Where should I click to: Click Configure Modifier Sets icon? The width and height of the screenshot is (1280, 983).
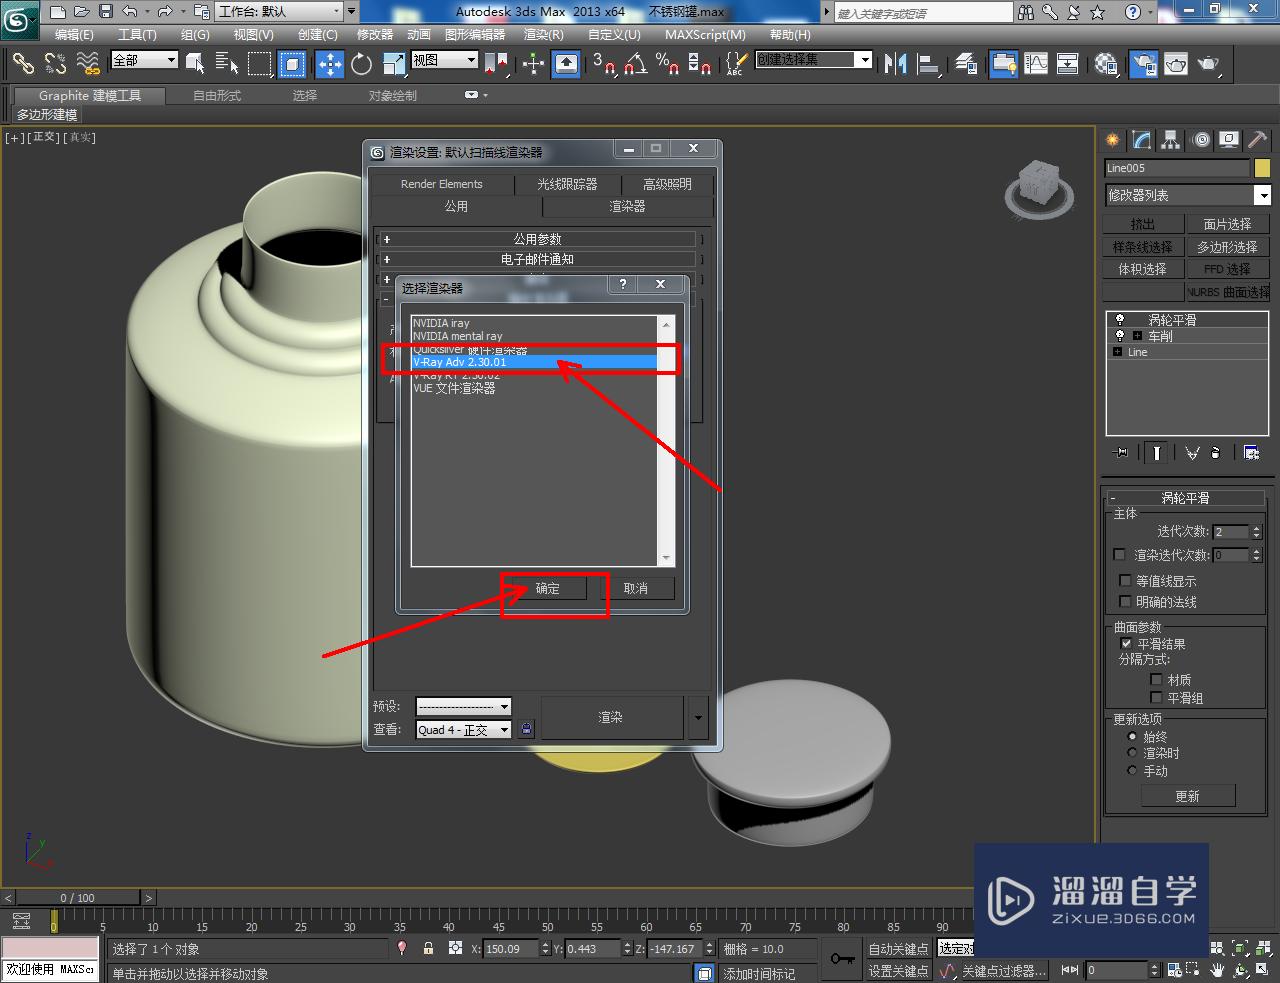pyautogui.click(x=1251, y=453)
